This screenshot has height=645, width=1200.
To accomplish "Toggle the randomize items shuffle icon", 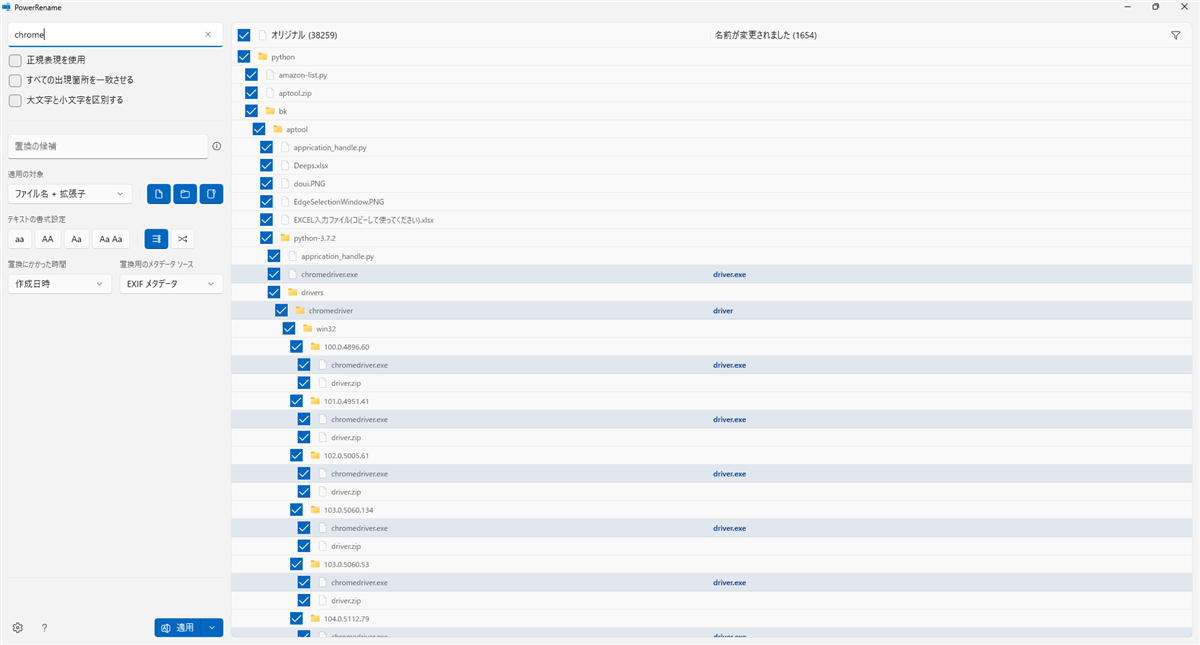I will pos(182,239).
